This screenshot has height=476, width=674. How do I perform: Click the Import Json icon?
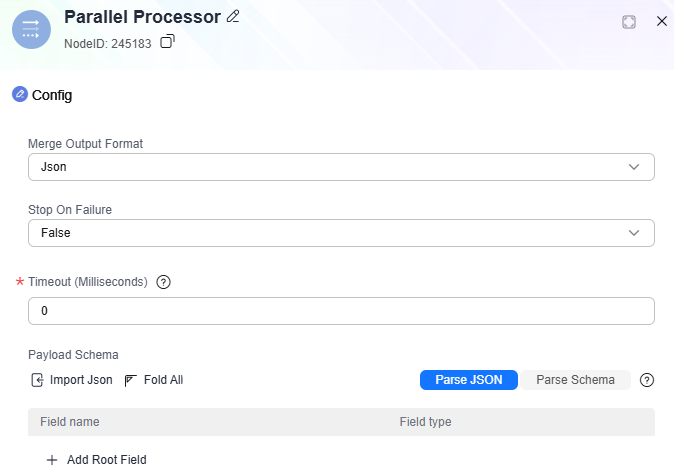(37, 380)
